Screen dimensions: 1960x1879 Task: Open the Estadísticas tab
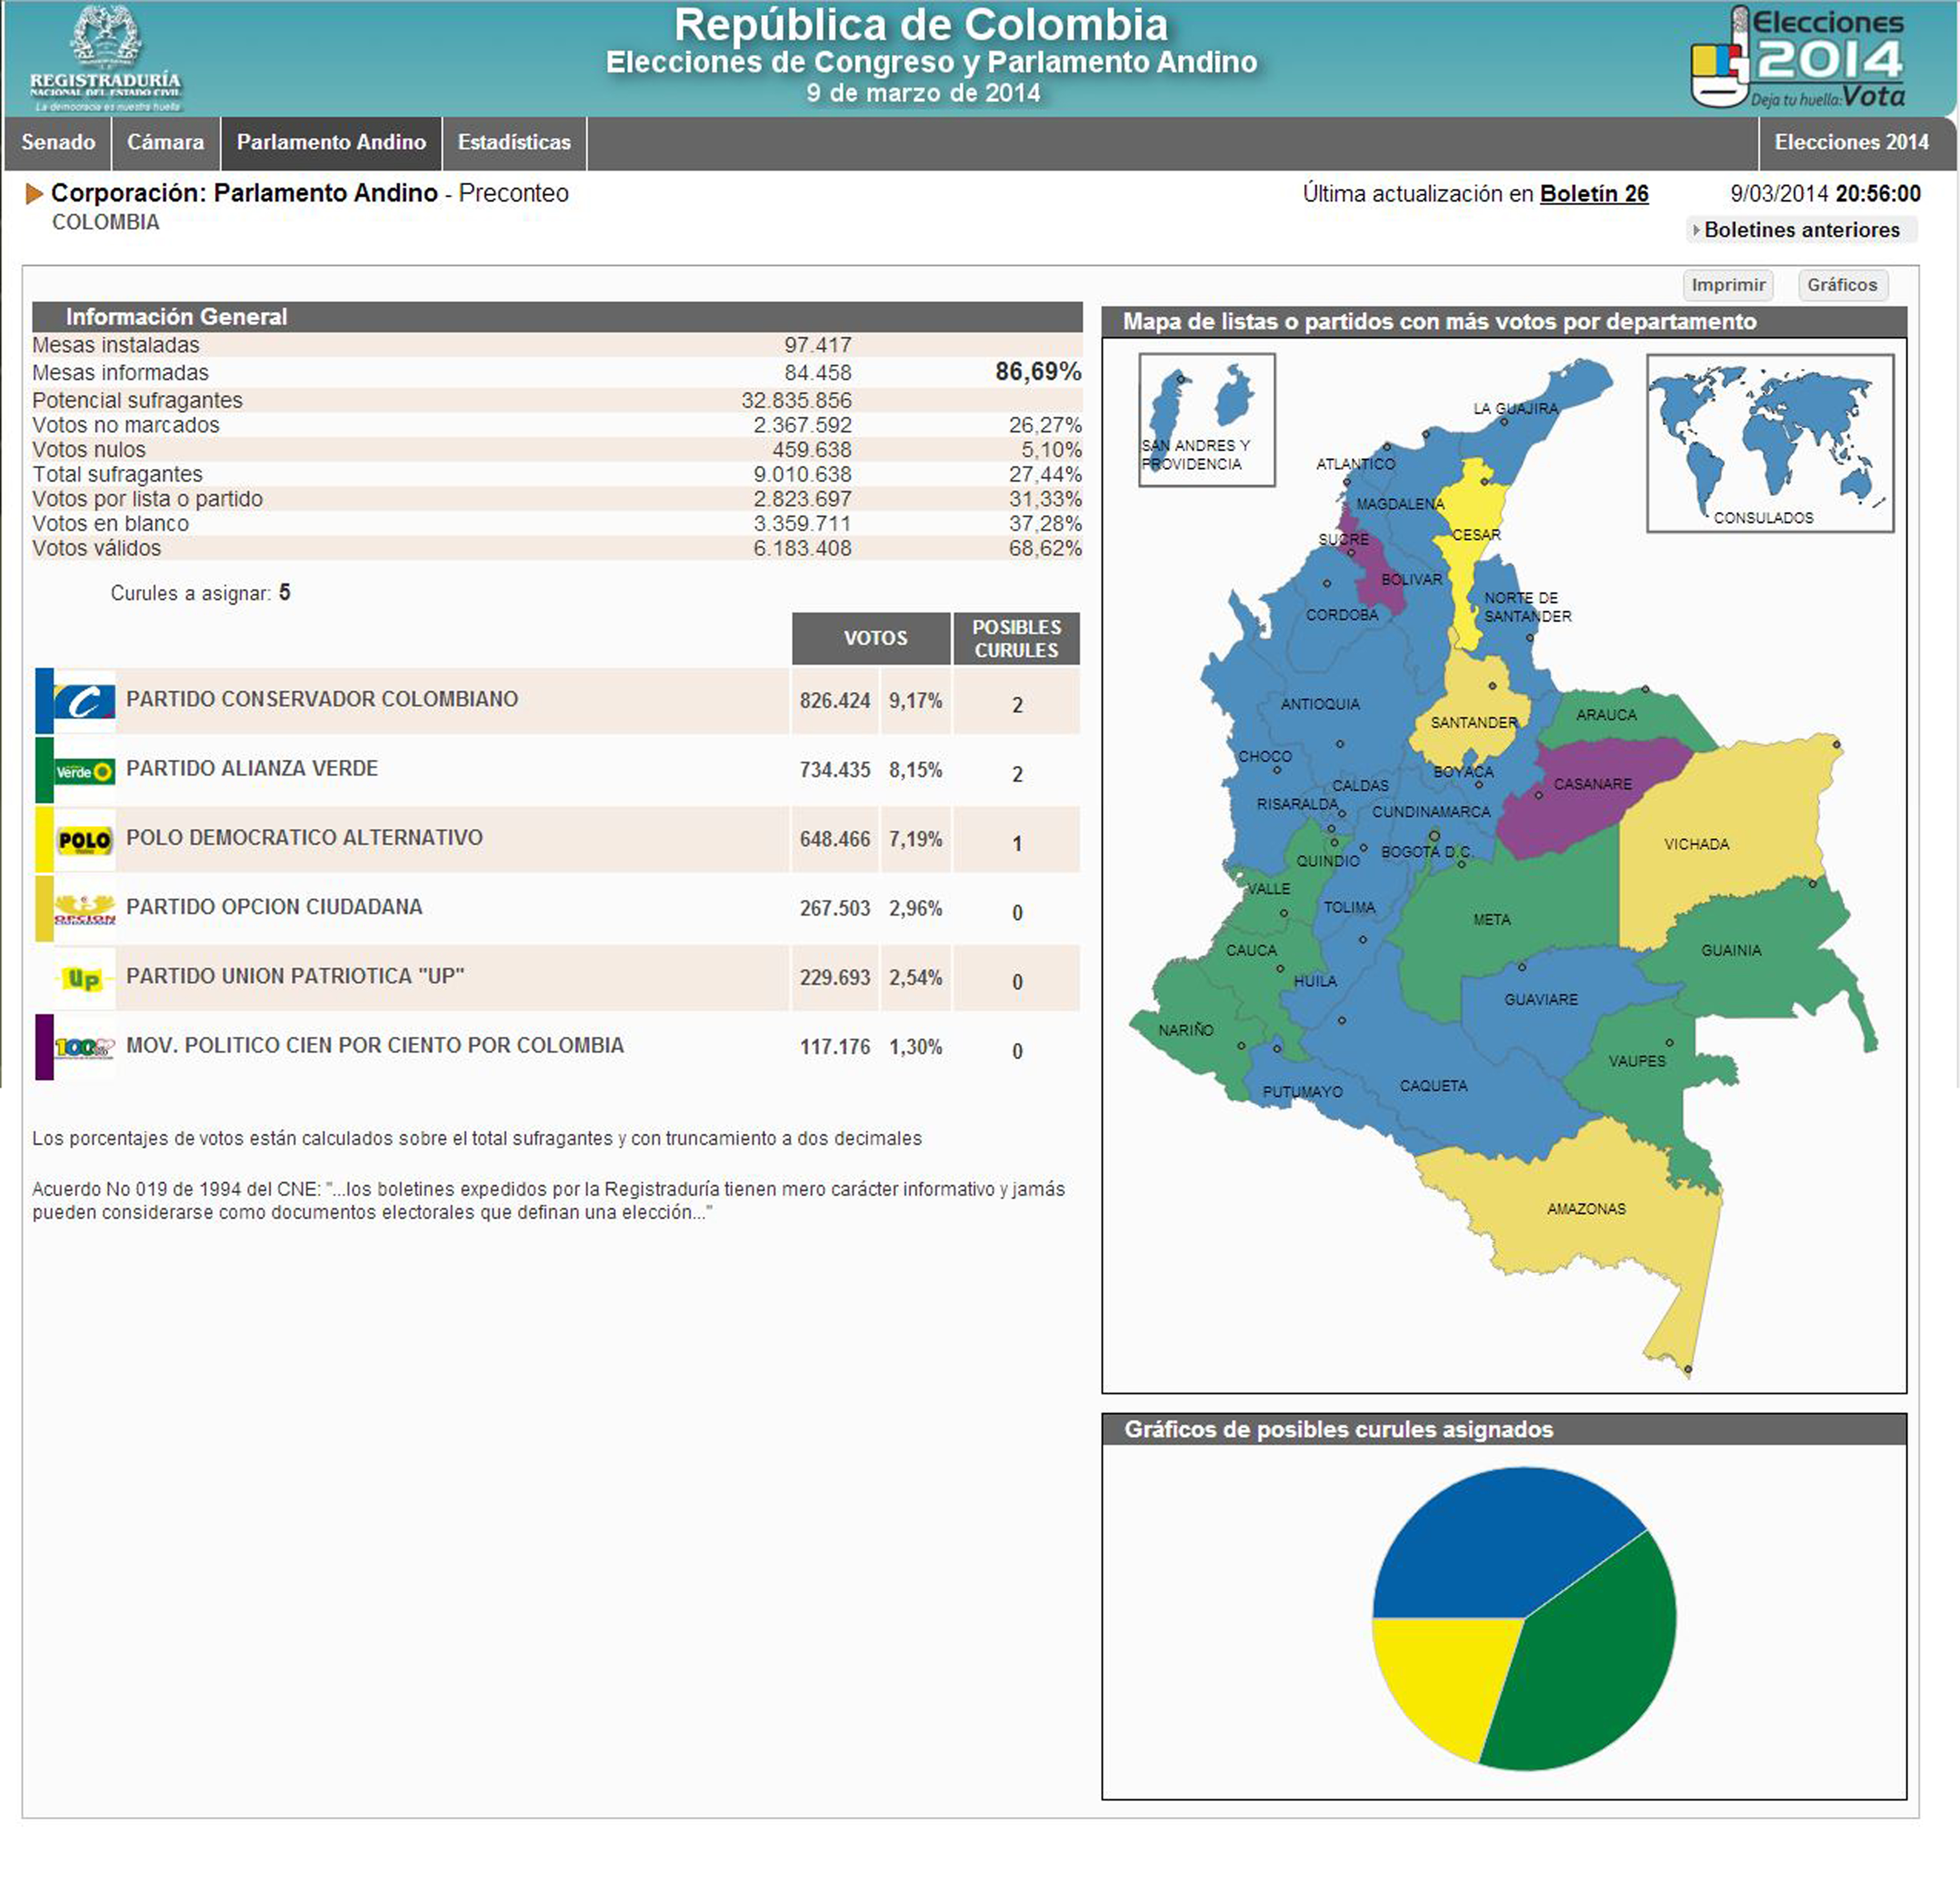click(514, 142)
